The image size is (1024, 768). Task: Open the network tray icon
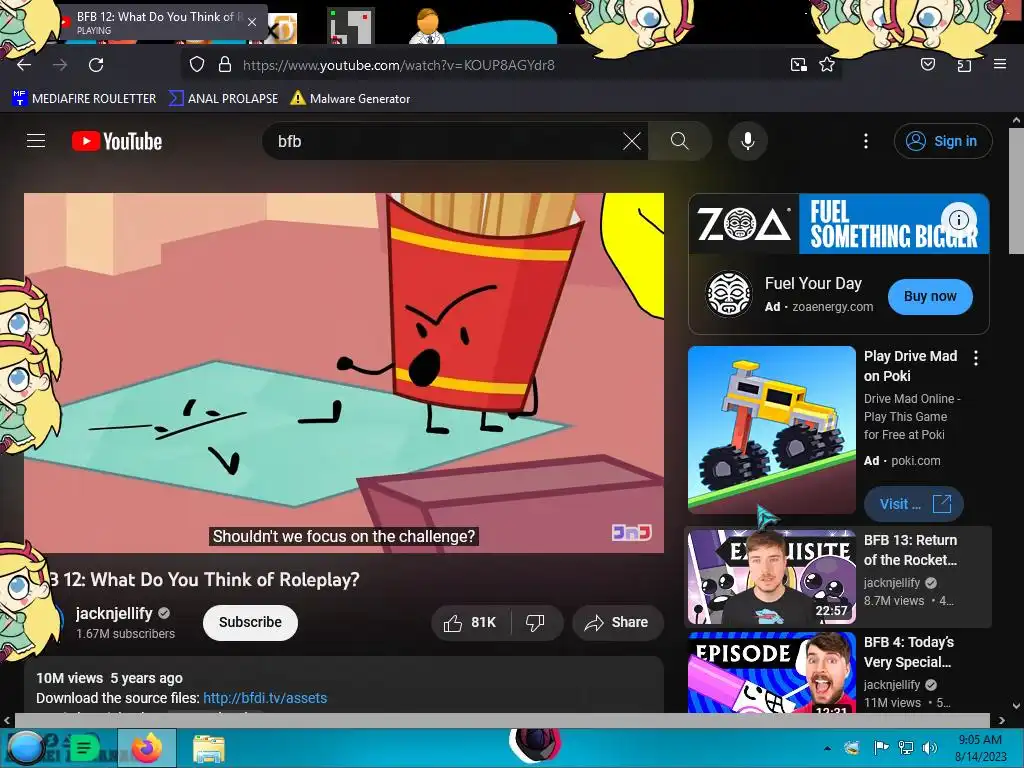906,748
